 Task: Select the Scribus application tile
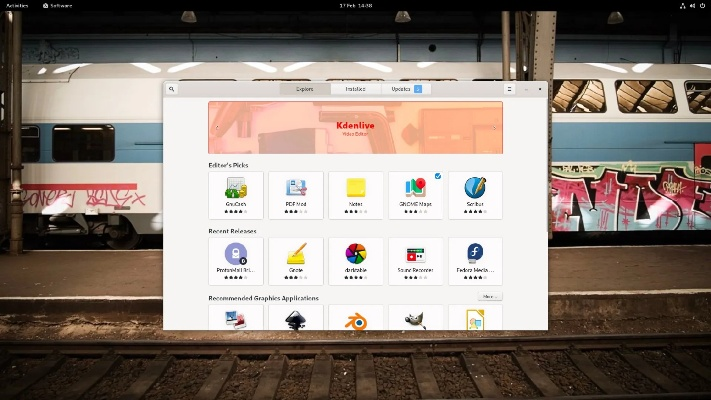click(475, 195)
